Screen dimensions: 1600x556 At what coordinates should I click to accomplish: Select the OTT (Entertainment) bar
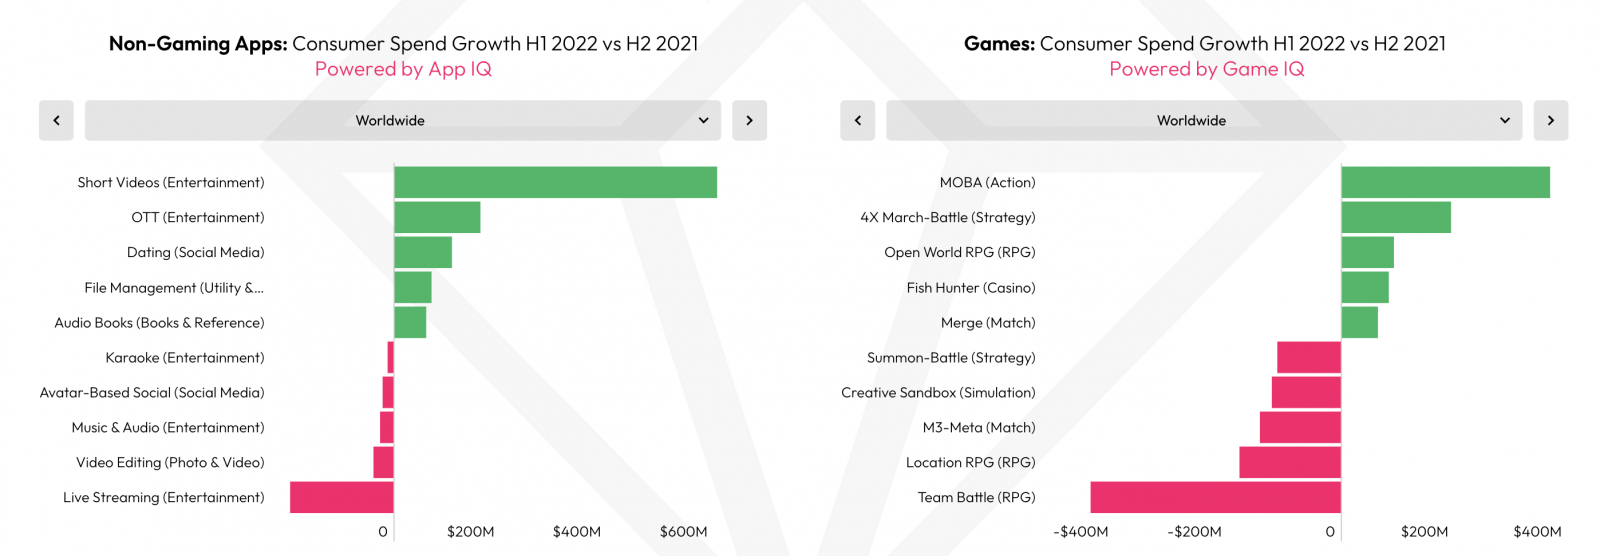click(x=437, y=217)
